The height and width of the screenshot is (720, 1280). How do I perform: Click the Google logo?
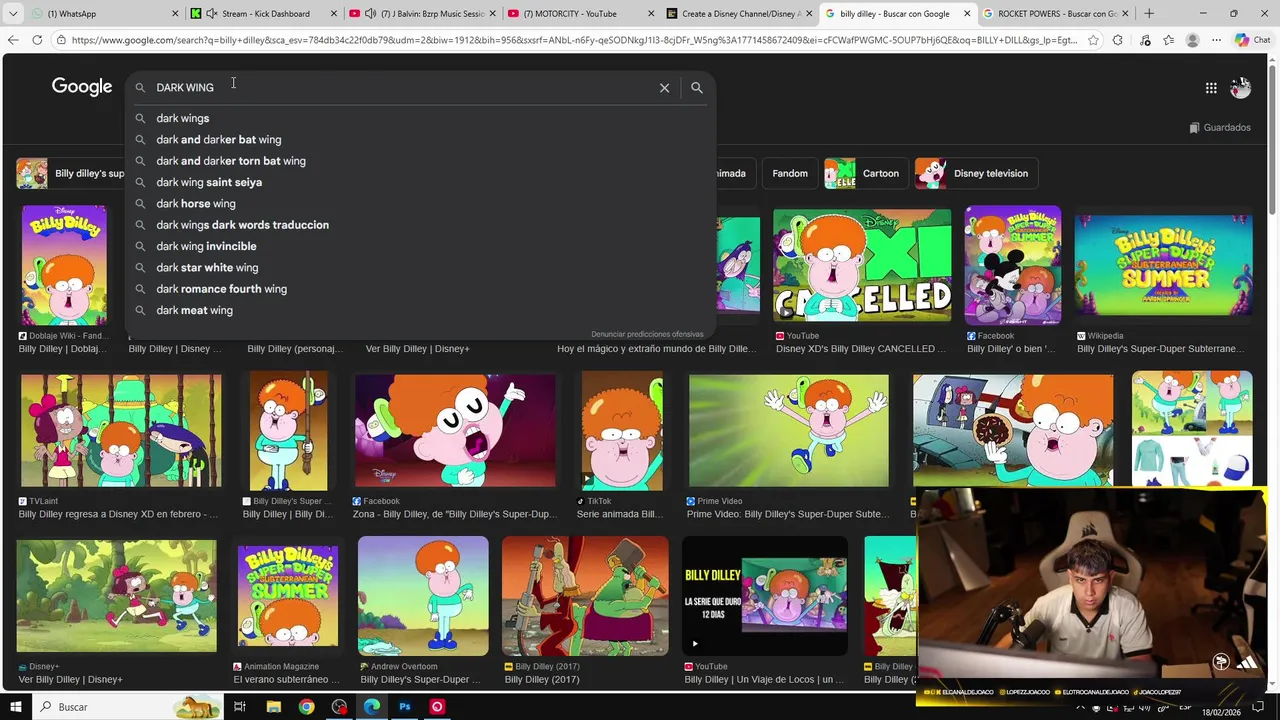click(82, 87)
